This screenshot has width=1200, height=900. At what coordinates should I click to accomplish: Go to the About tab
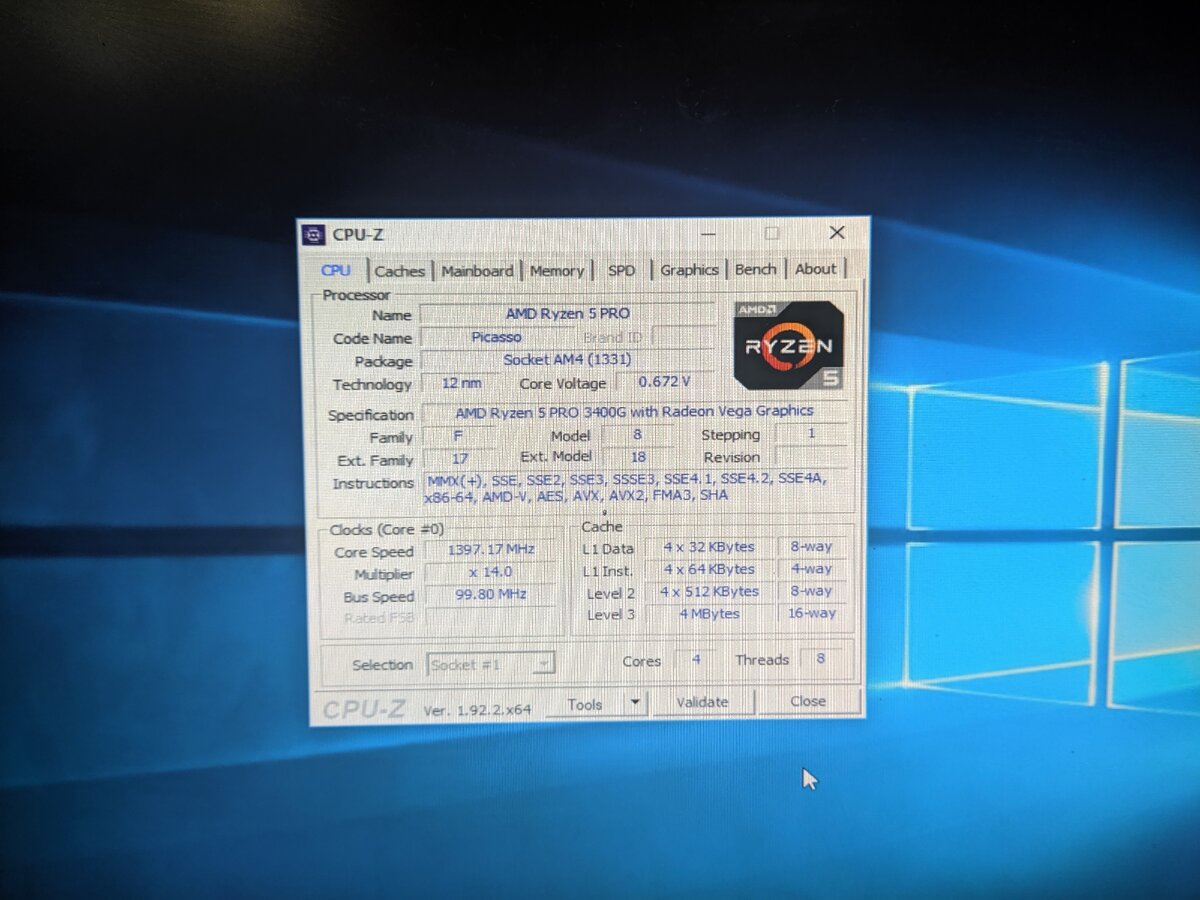pyautogui.click(x=816, y=269)
